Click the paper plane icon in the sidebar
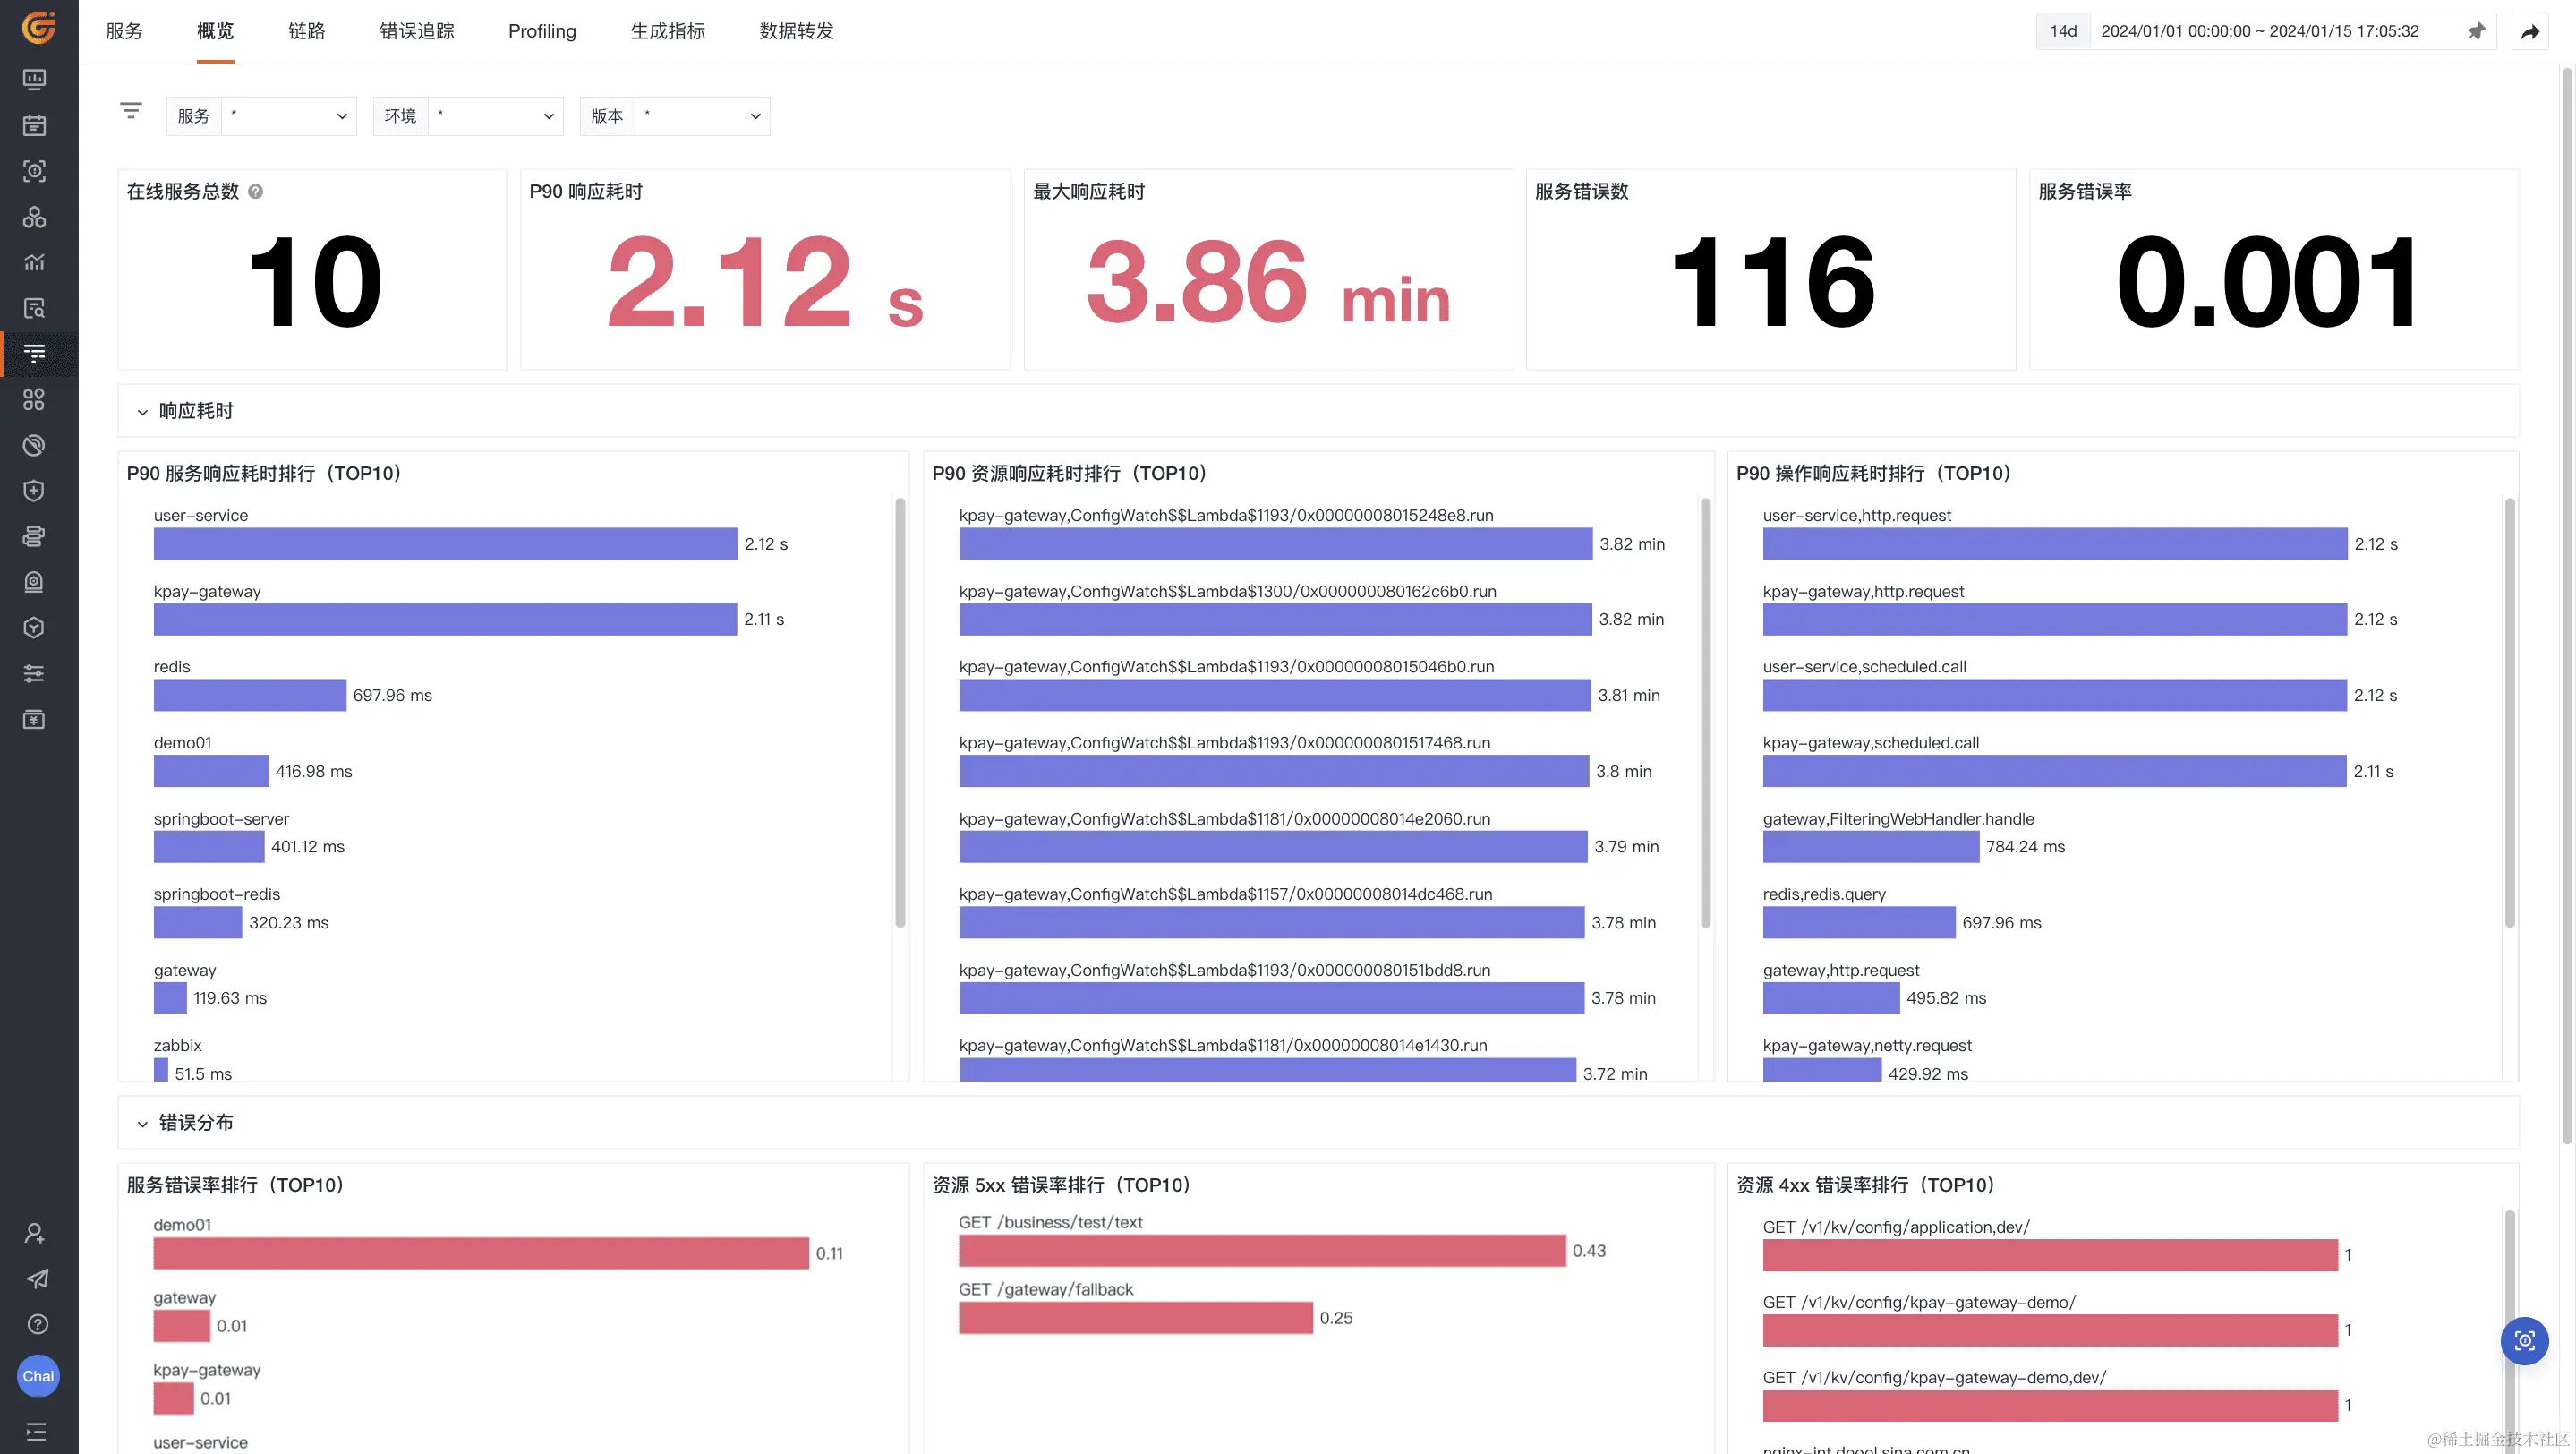 click(37, 1279)
